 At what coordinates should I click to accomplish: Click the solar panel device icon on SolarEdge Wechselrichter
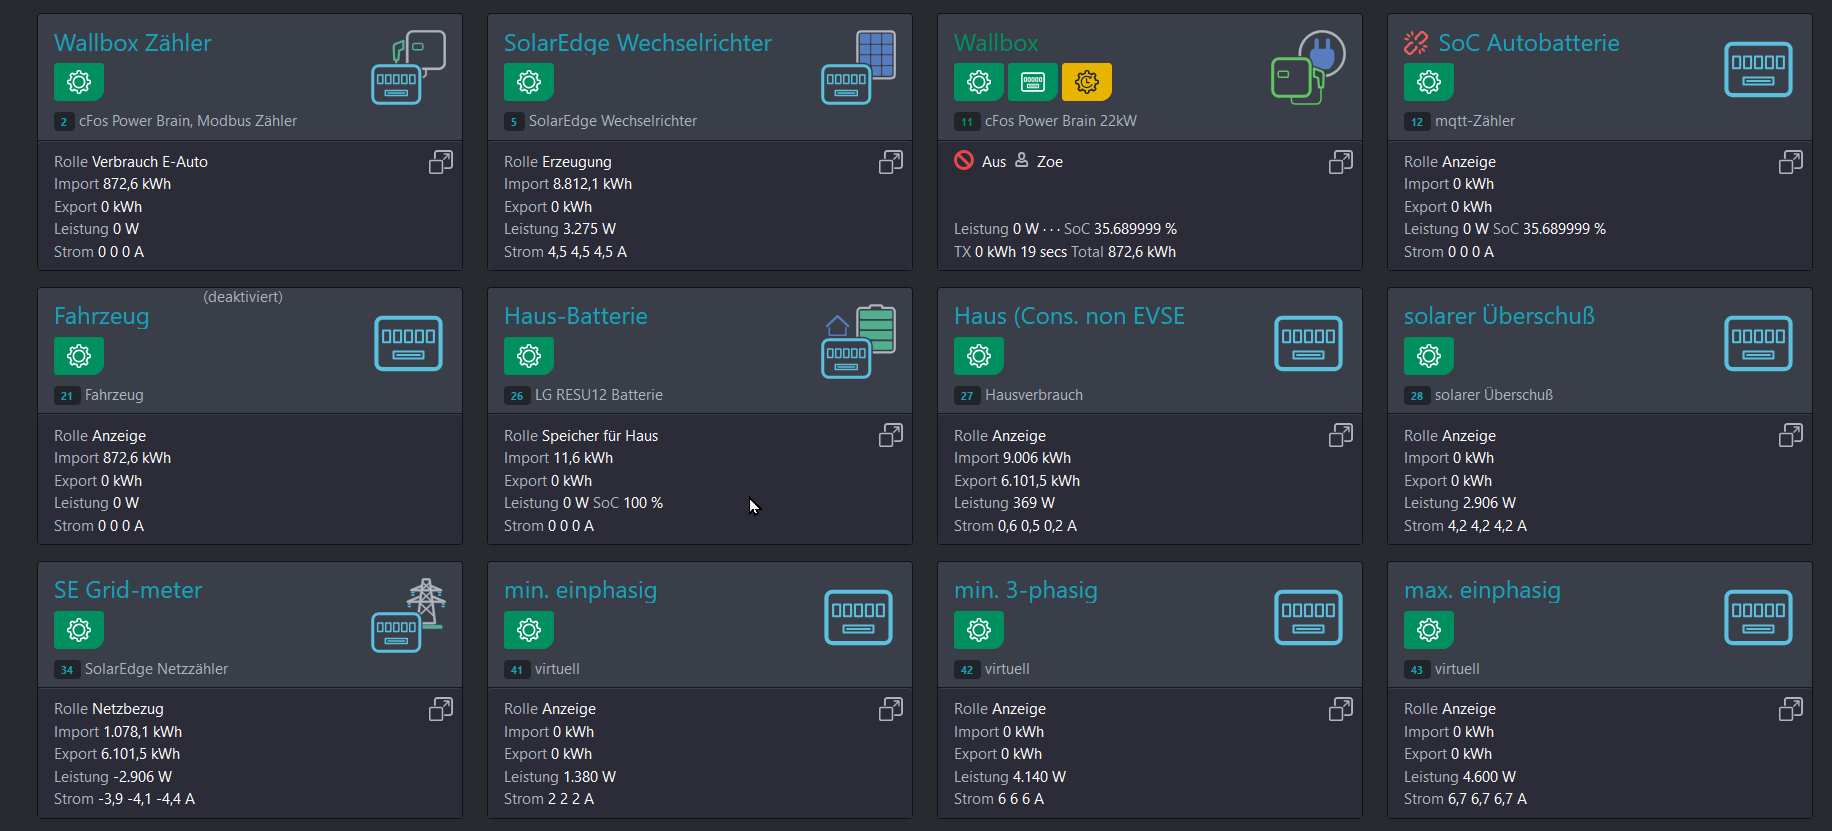point(859,67)
